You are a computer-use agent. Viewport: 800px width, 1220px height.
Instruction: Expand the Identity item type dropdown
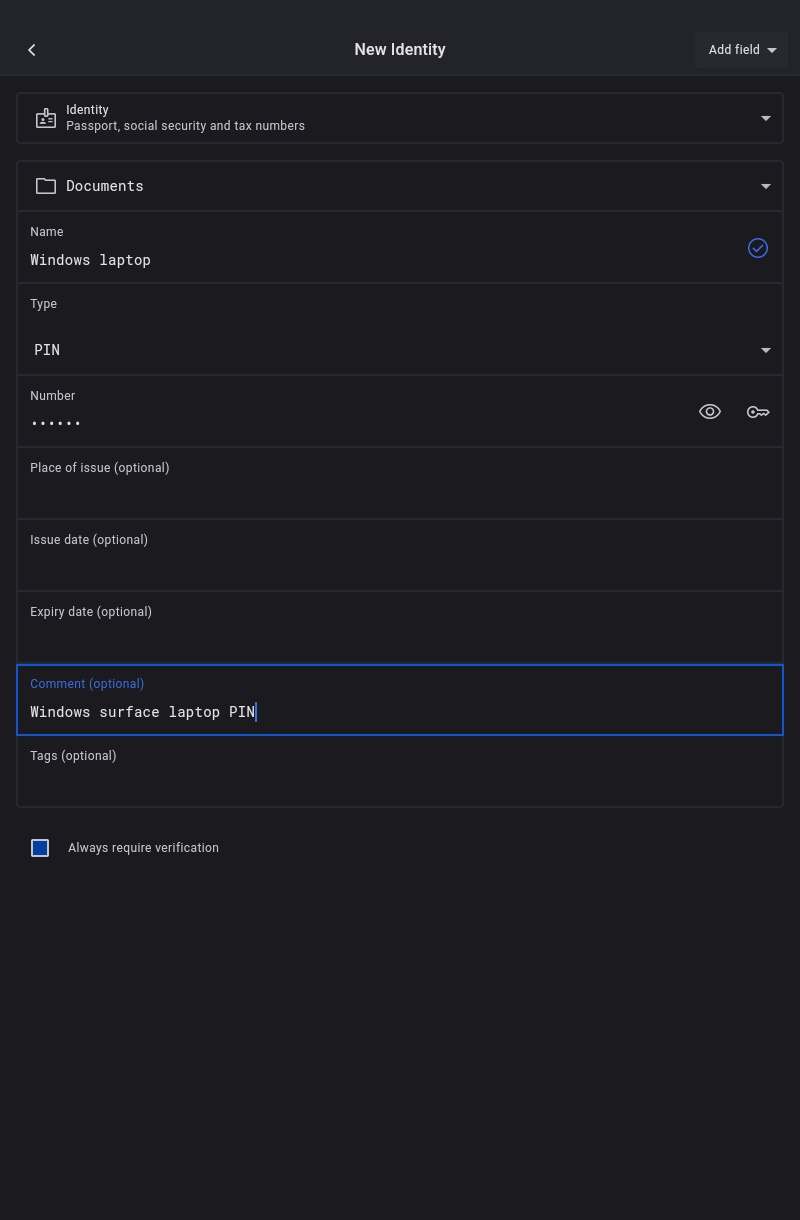coord(766,118)
